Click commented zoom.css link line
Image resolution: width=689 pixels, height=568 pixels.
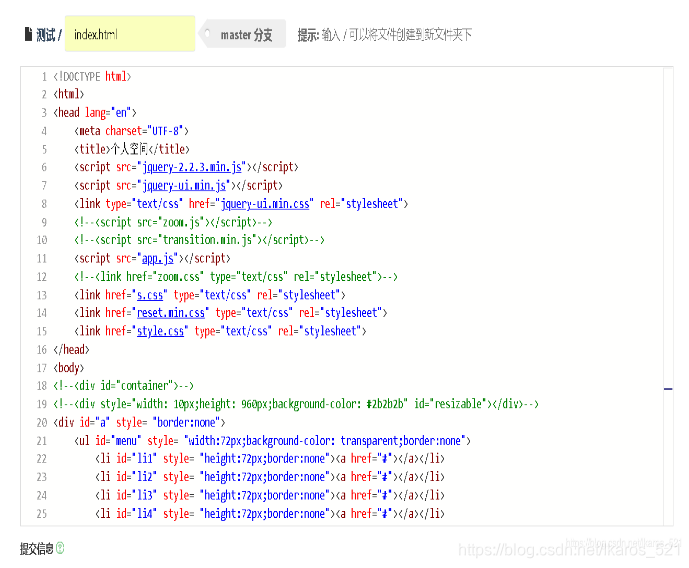point(236,277)
